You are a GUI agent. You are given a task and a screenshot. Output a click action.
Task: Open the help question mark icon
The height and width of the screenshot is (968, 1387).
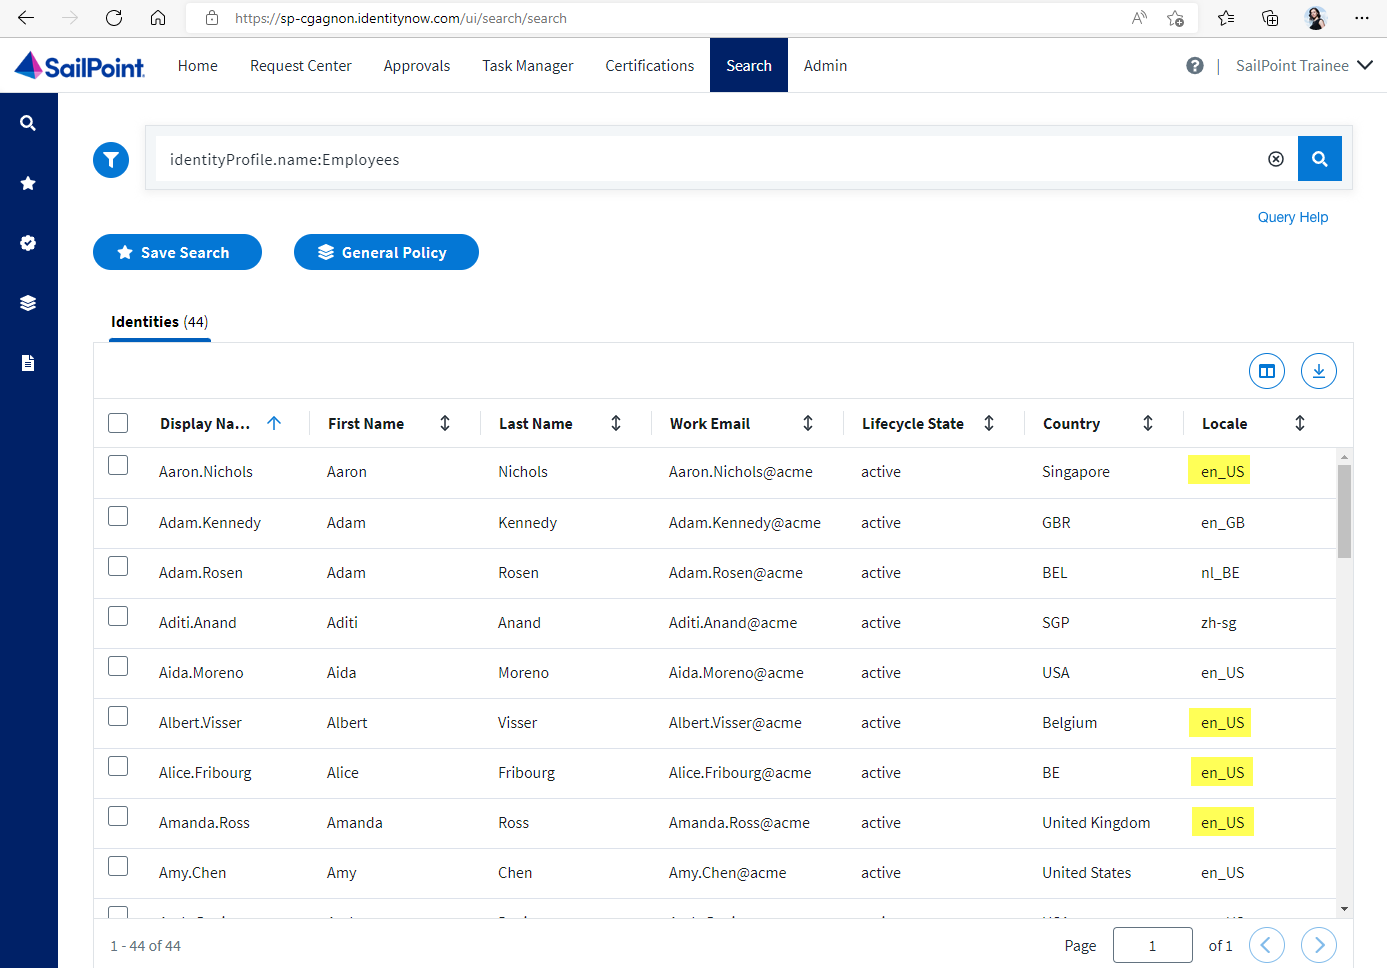1194,66
